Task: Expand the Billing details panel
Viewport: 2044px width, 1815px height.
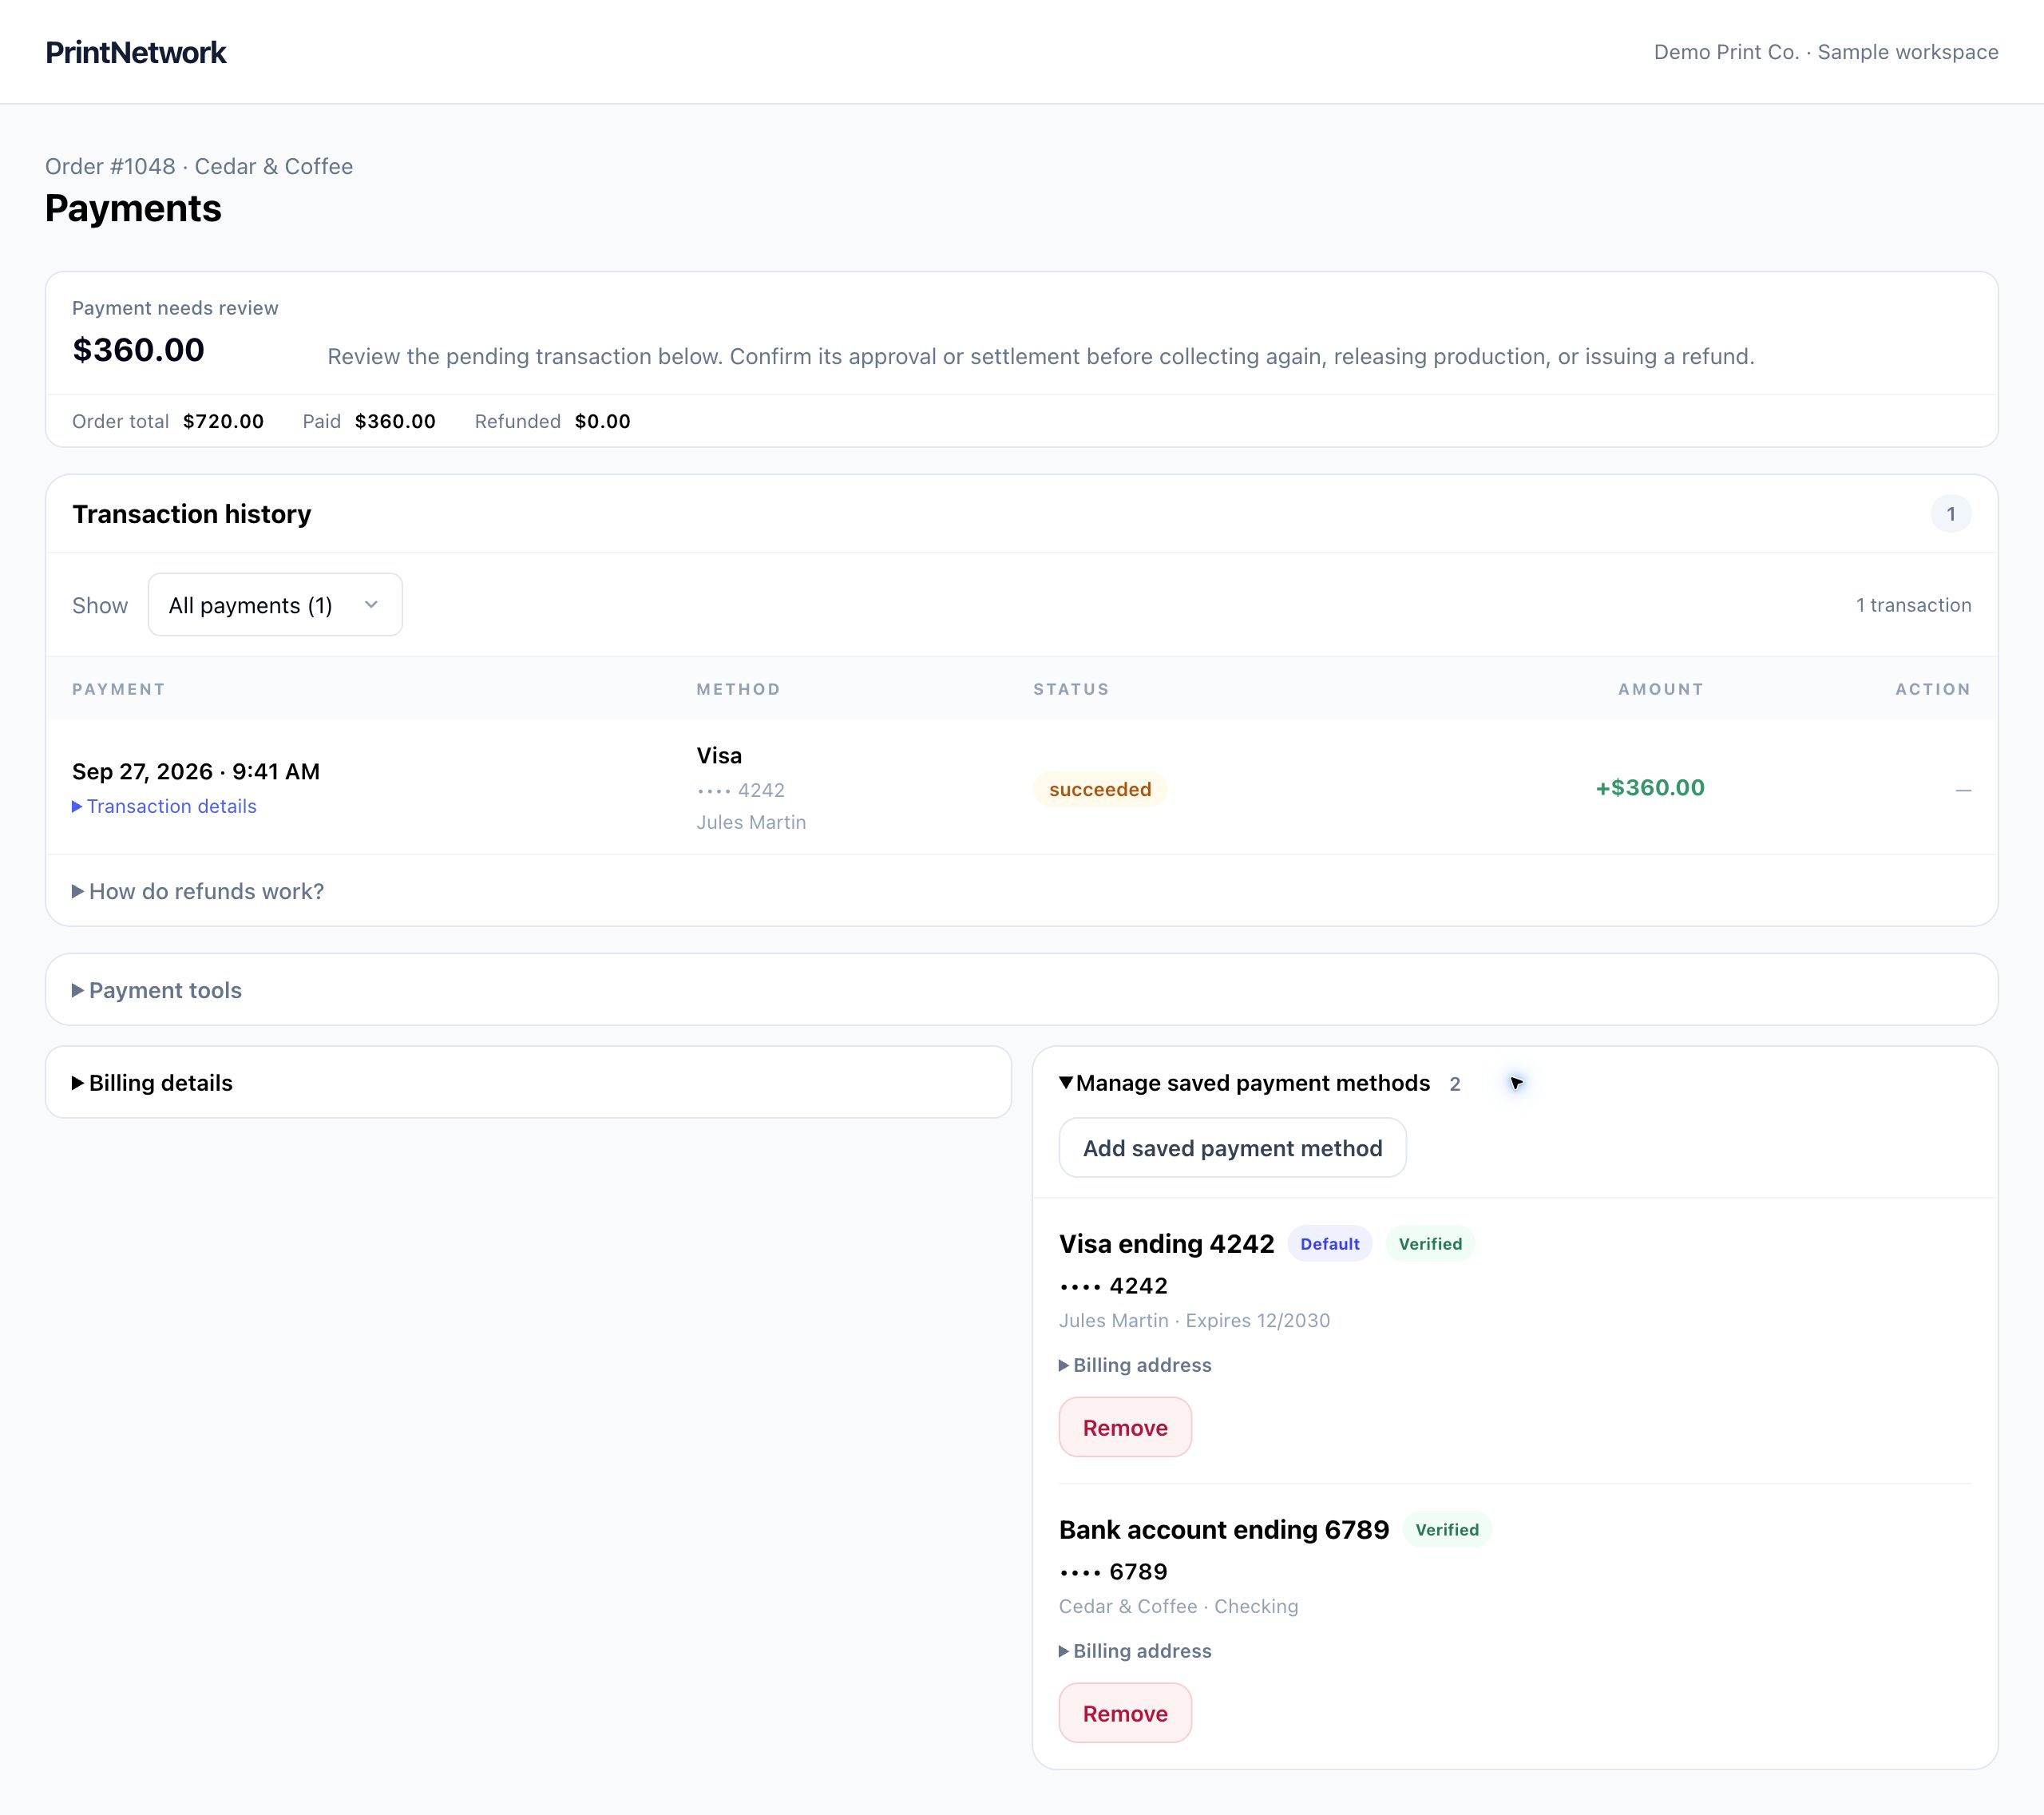Action: [x=152, y=1083]
